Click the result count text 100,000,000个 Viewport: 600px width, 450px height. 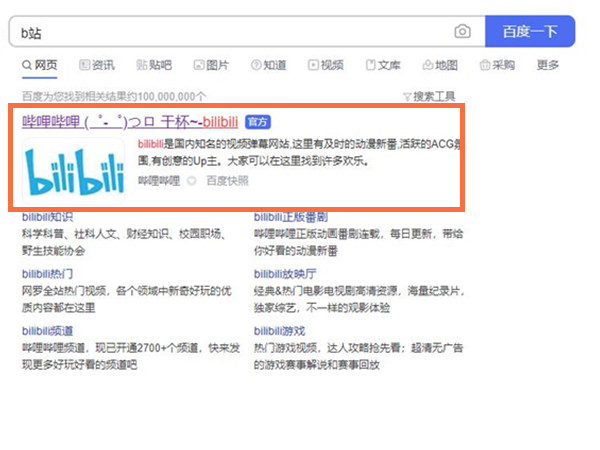coord(172,96)
